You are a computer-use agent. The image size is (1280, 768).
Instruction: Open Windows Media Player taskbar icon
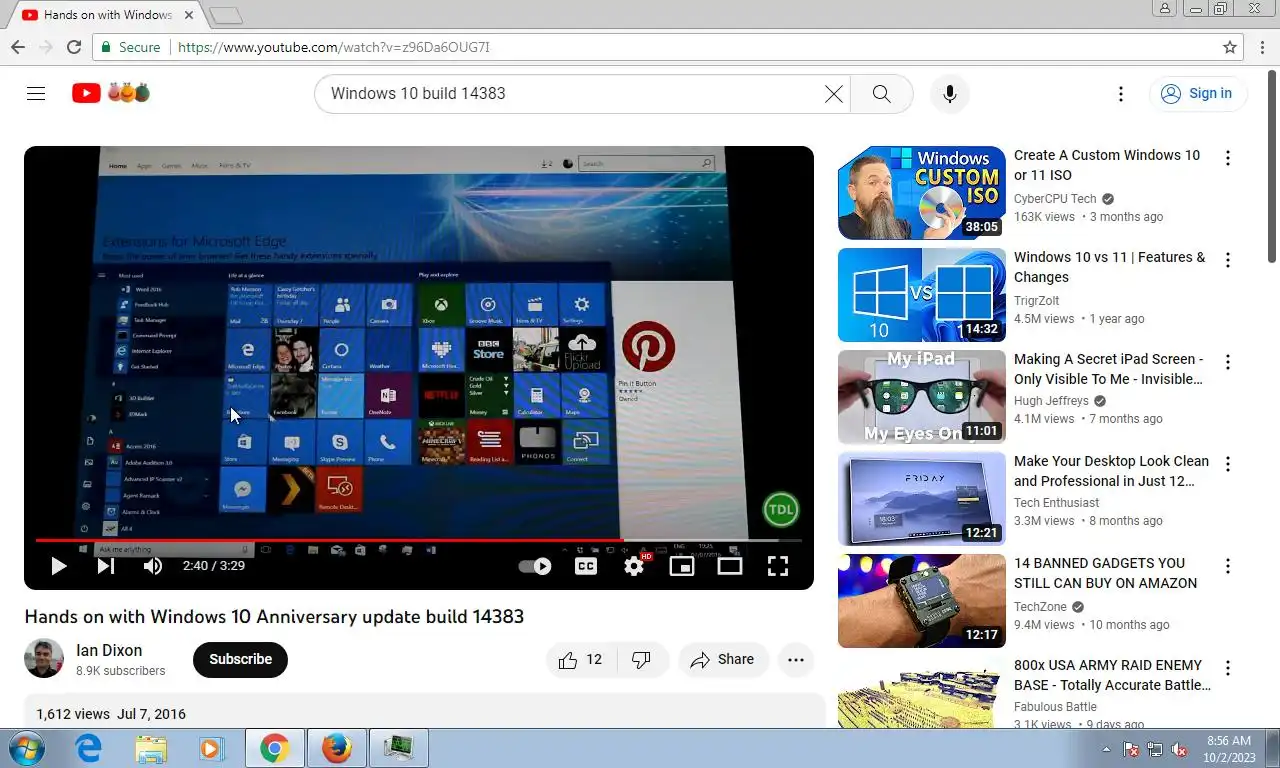tap(211, 748)
